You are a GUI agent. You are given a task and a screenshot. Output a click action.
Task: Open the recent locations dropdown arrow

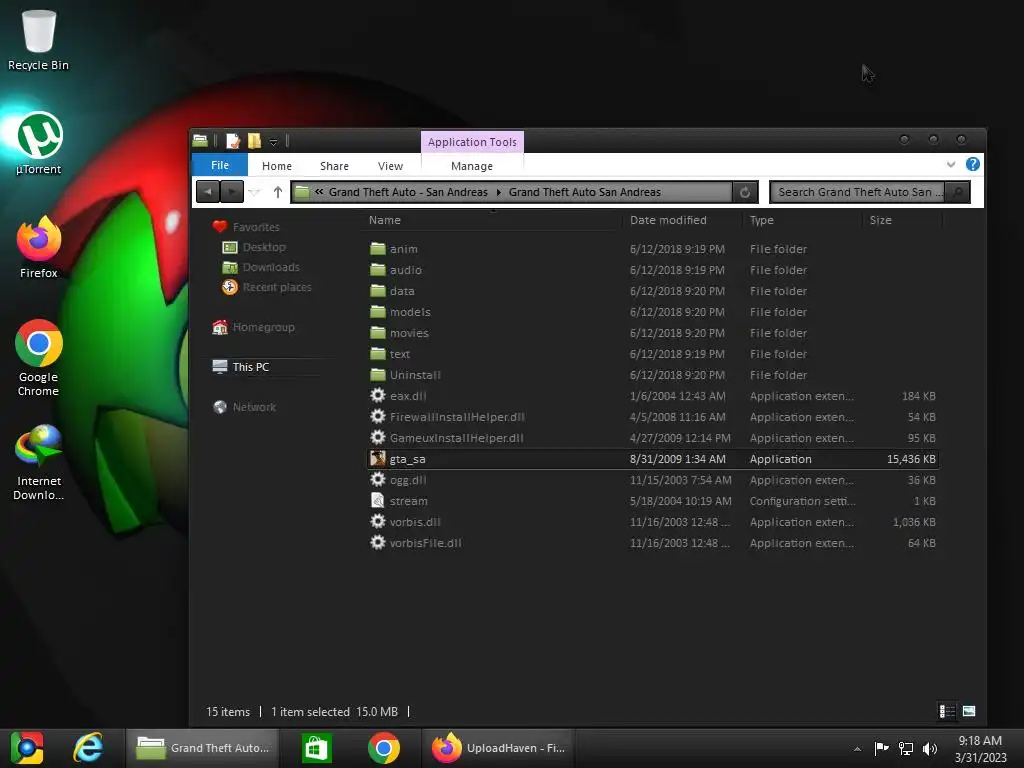tap(255, 192)
